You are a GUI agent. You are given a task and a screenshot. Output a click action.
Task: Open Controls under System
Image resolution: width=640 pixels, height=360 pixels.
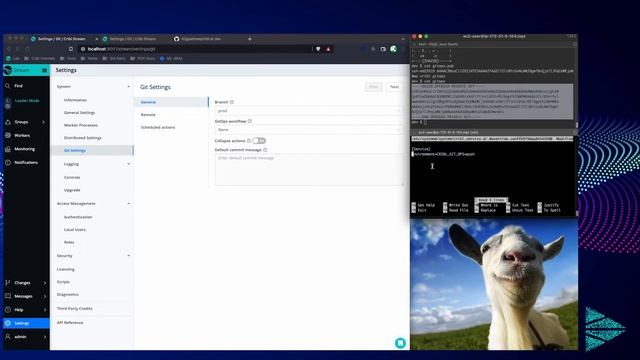pyautogui.click(x=72, y=178)
